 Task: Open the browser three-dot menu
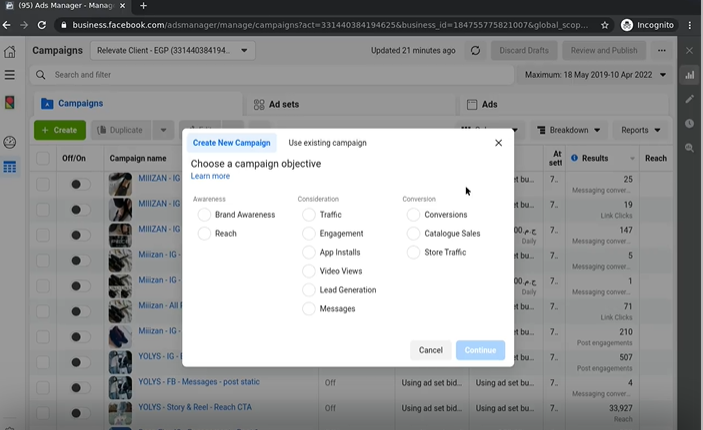pos(690,25)
